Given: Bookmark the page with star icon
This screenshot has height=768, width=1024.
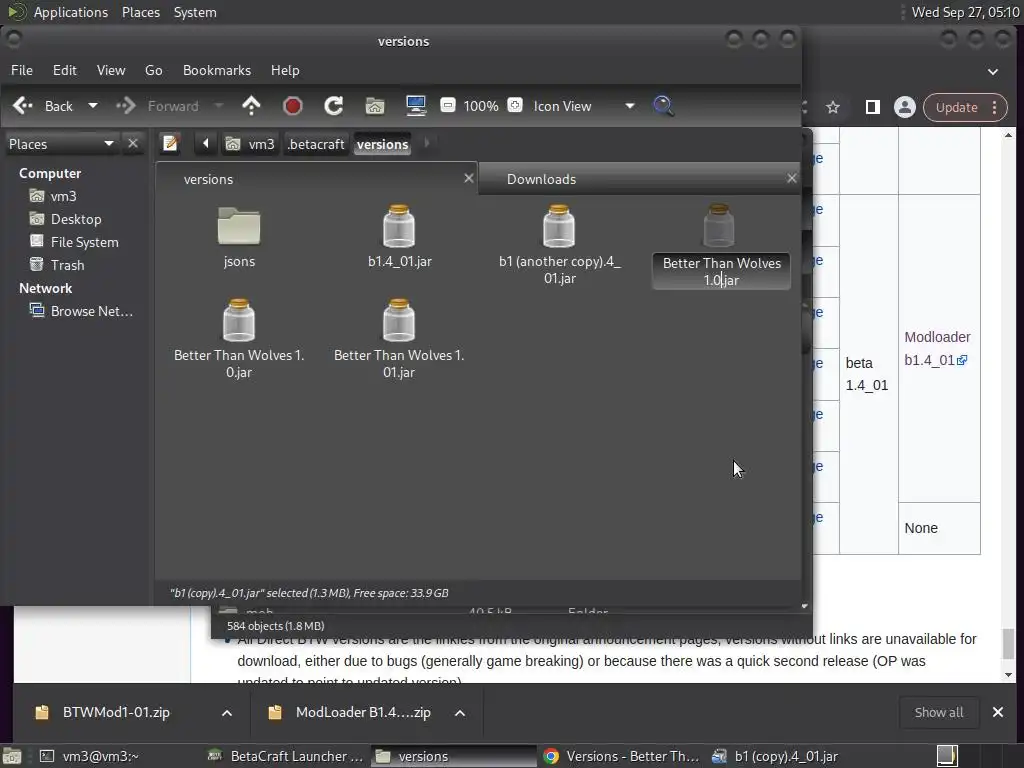Looking at the screenshot, I should [x=833, y=107].
